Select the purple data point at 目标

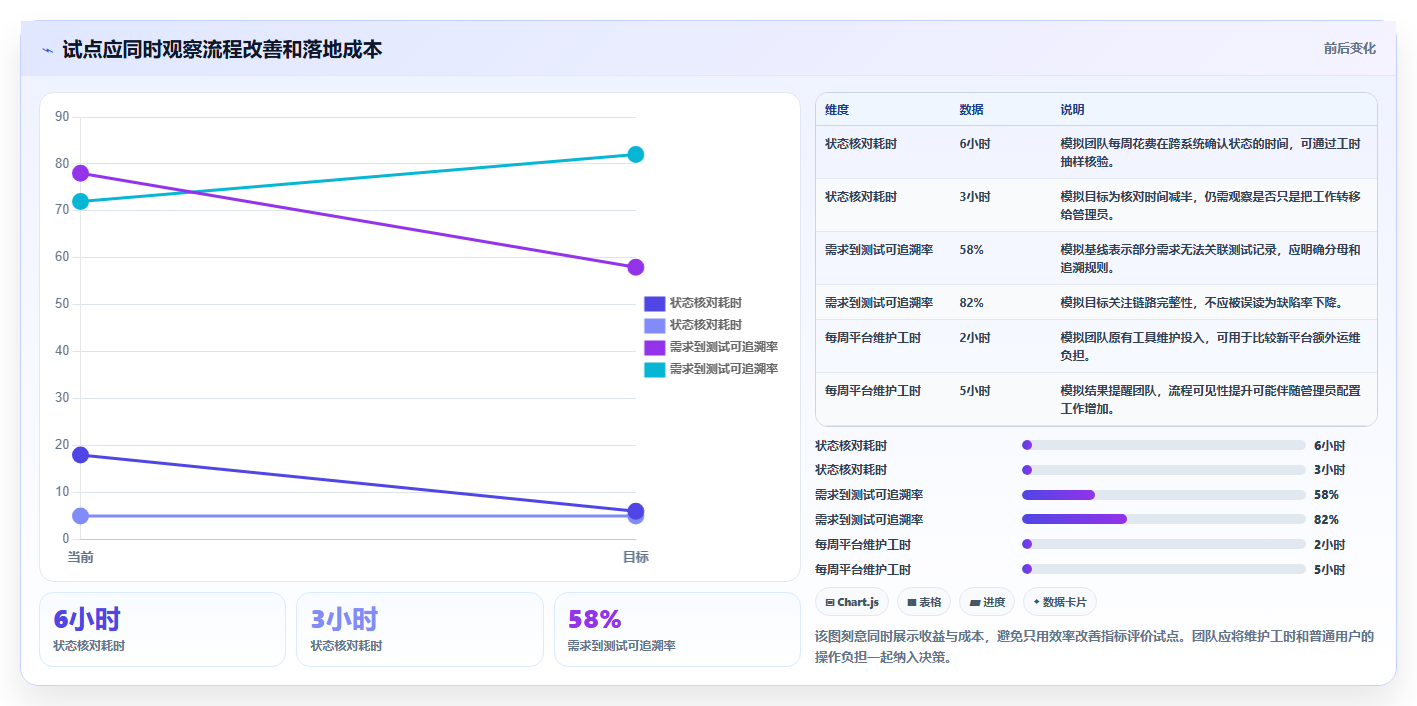coord(635,267)
